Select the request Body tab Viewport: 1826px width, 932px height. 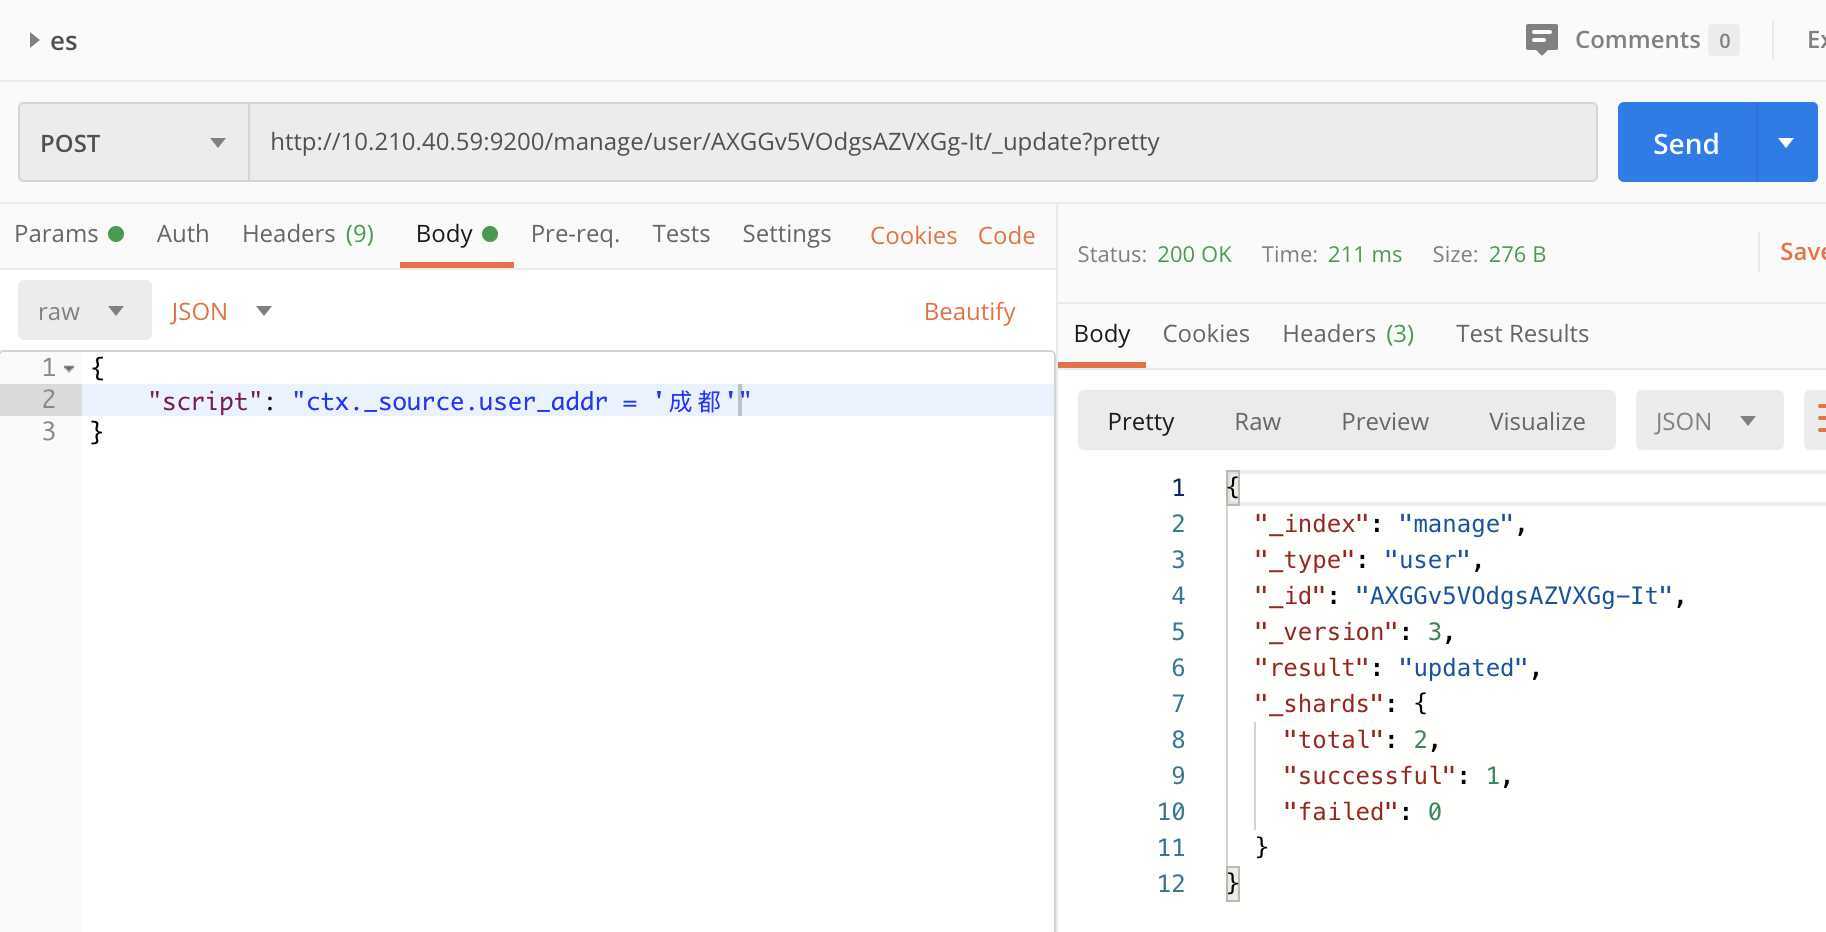pos(456,234)
